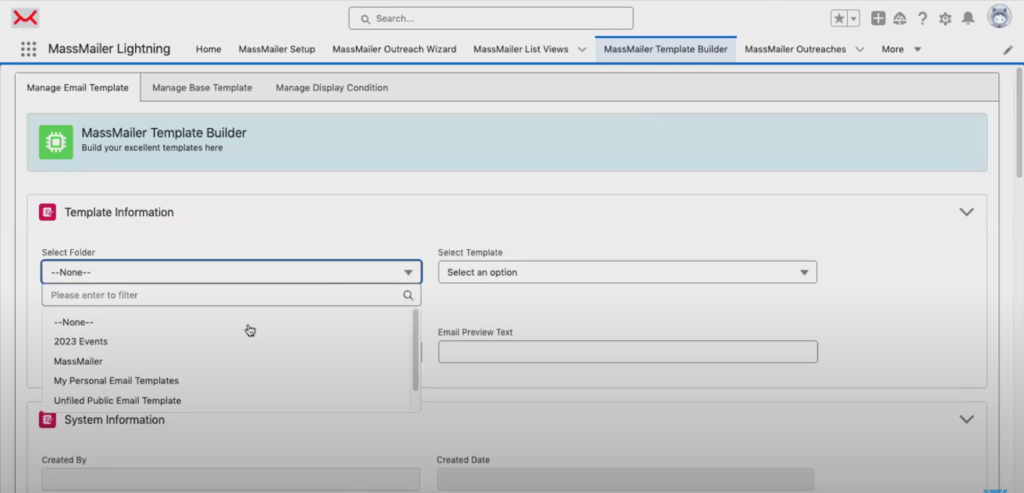Open the More navigation menu
1024x493 pixels.
click(x=901, y=49)
